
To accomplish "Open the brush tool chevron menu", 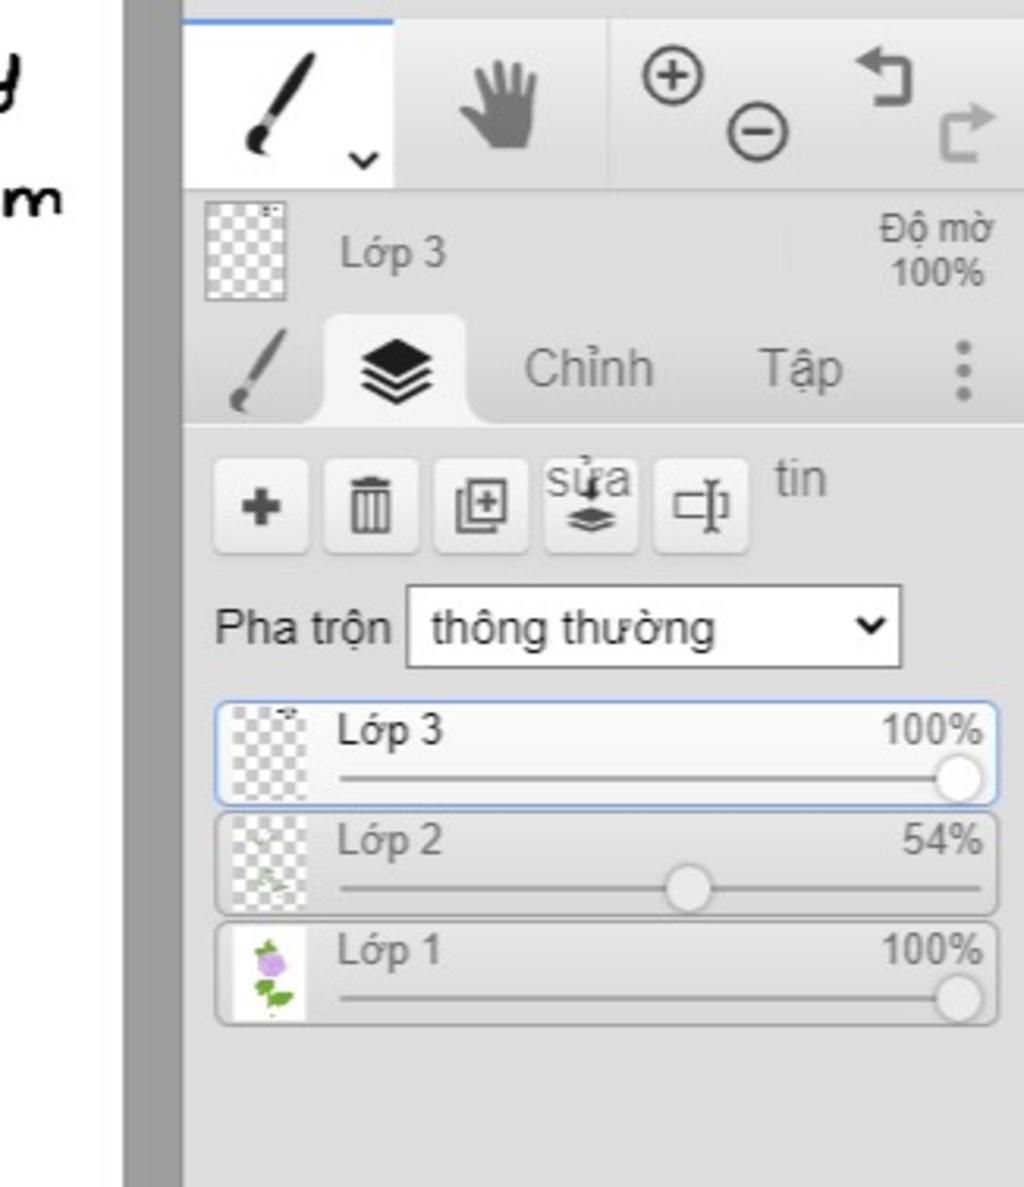I will tap(363, 160).
